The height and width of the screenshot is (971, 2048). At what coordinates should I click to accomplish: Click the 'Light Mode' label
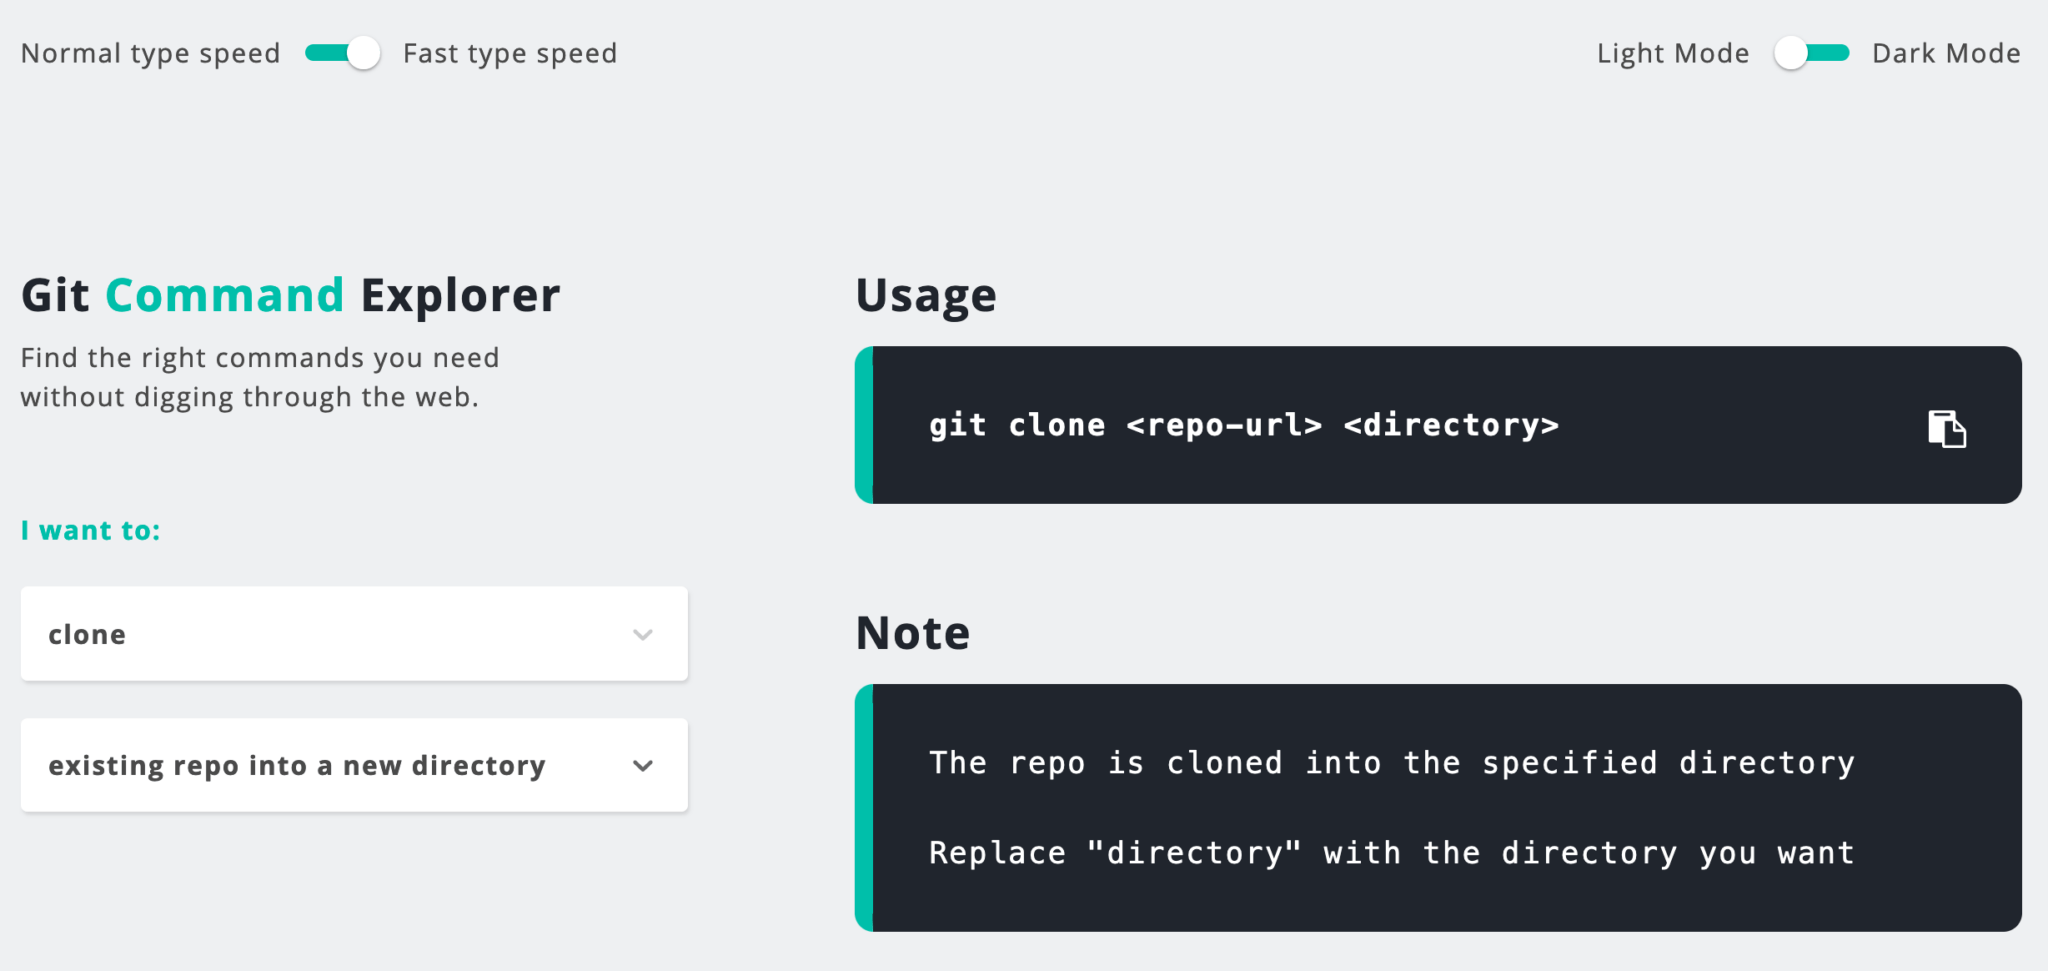1672,53
